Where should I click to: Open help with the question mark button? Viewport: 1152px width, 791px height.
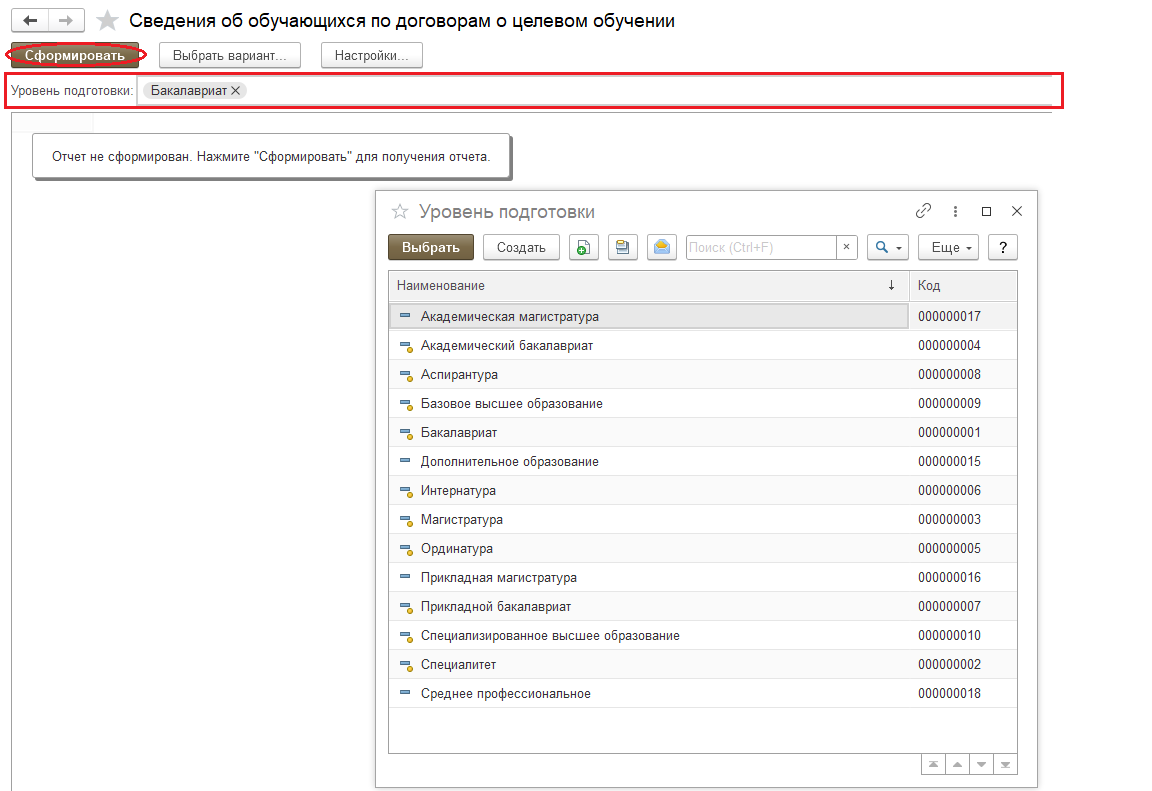click(1002, 247)
